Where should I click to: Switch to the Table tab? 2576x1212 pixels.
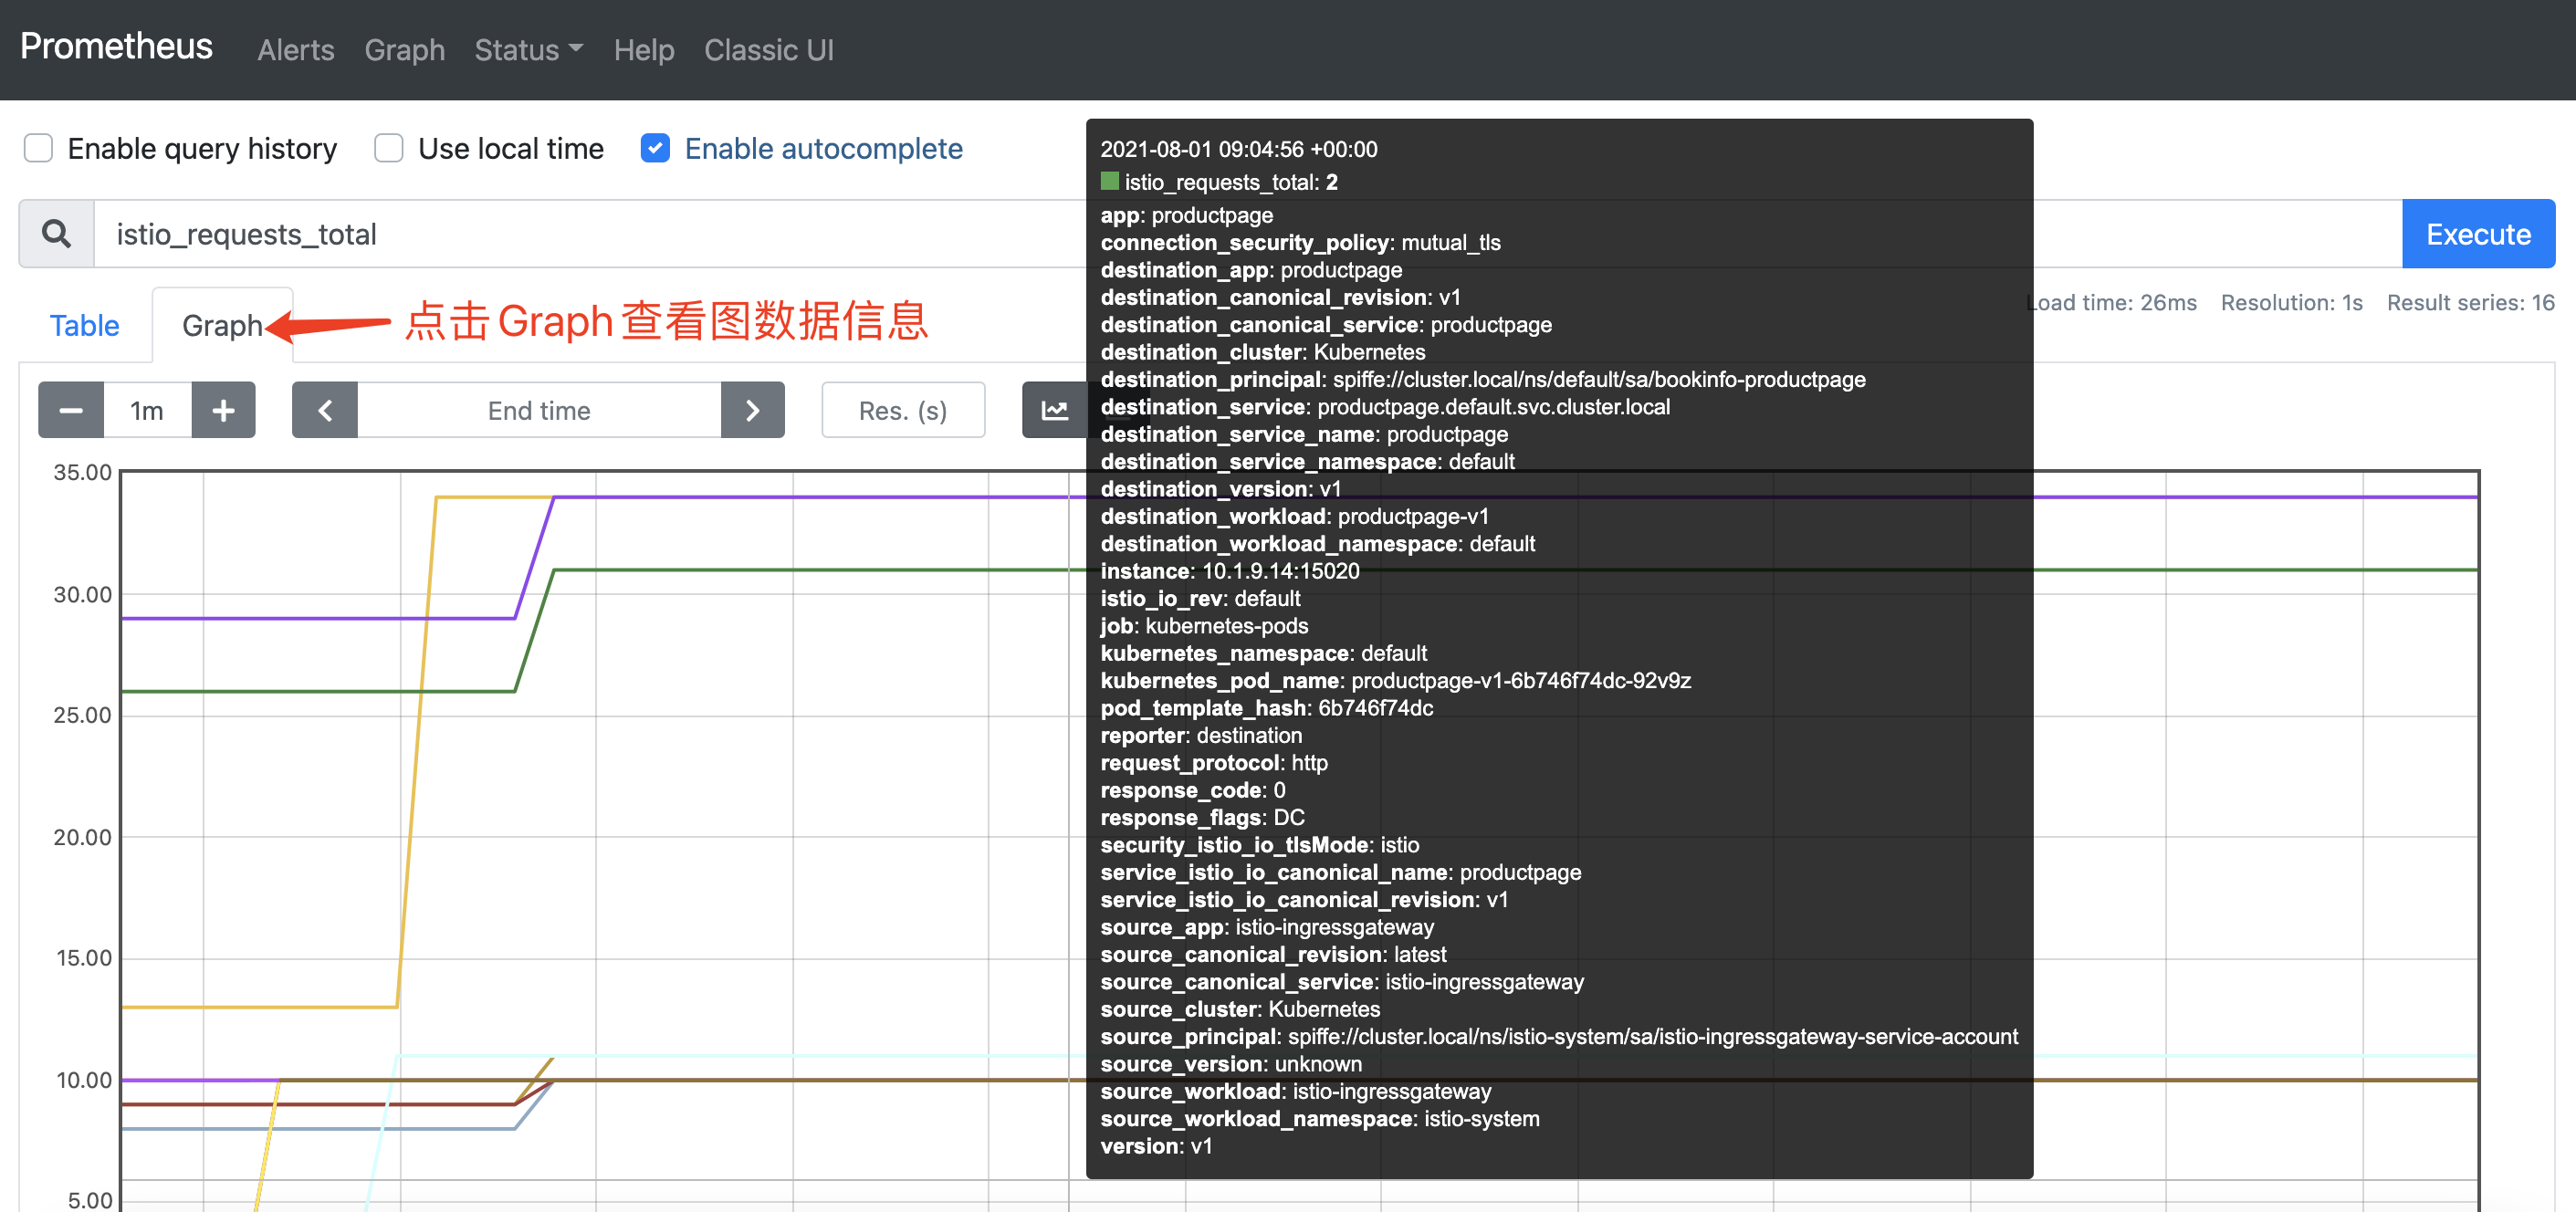pos(85,325)
